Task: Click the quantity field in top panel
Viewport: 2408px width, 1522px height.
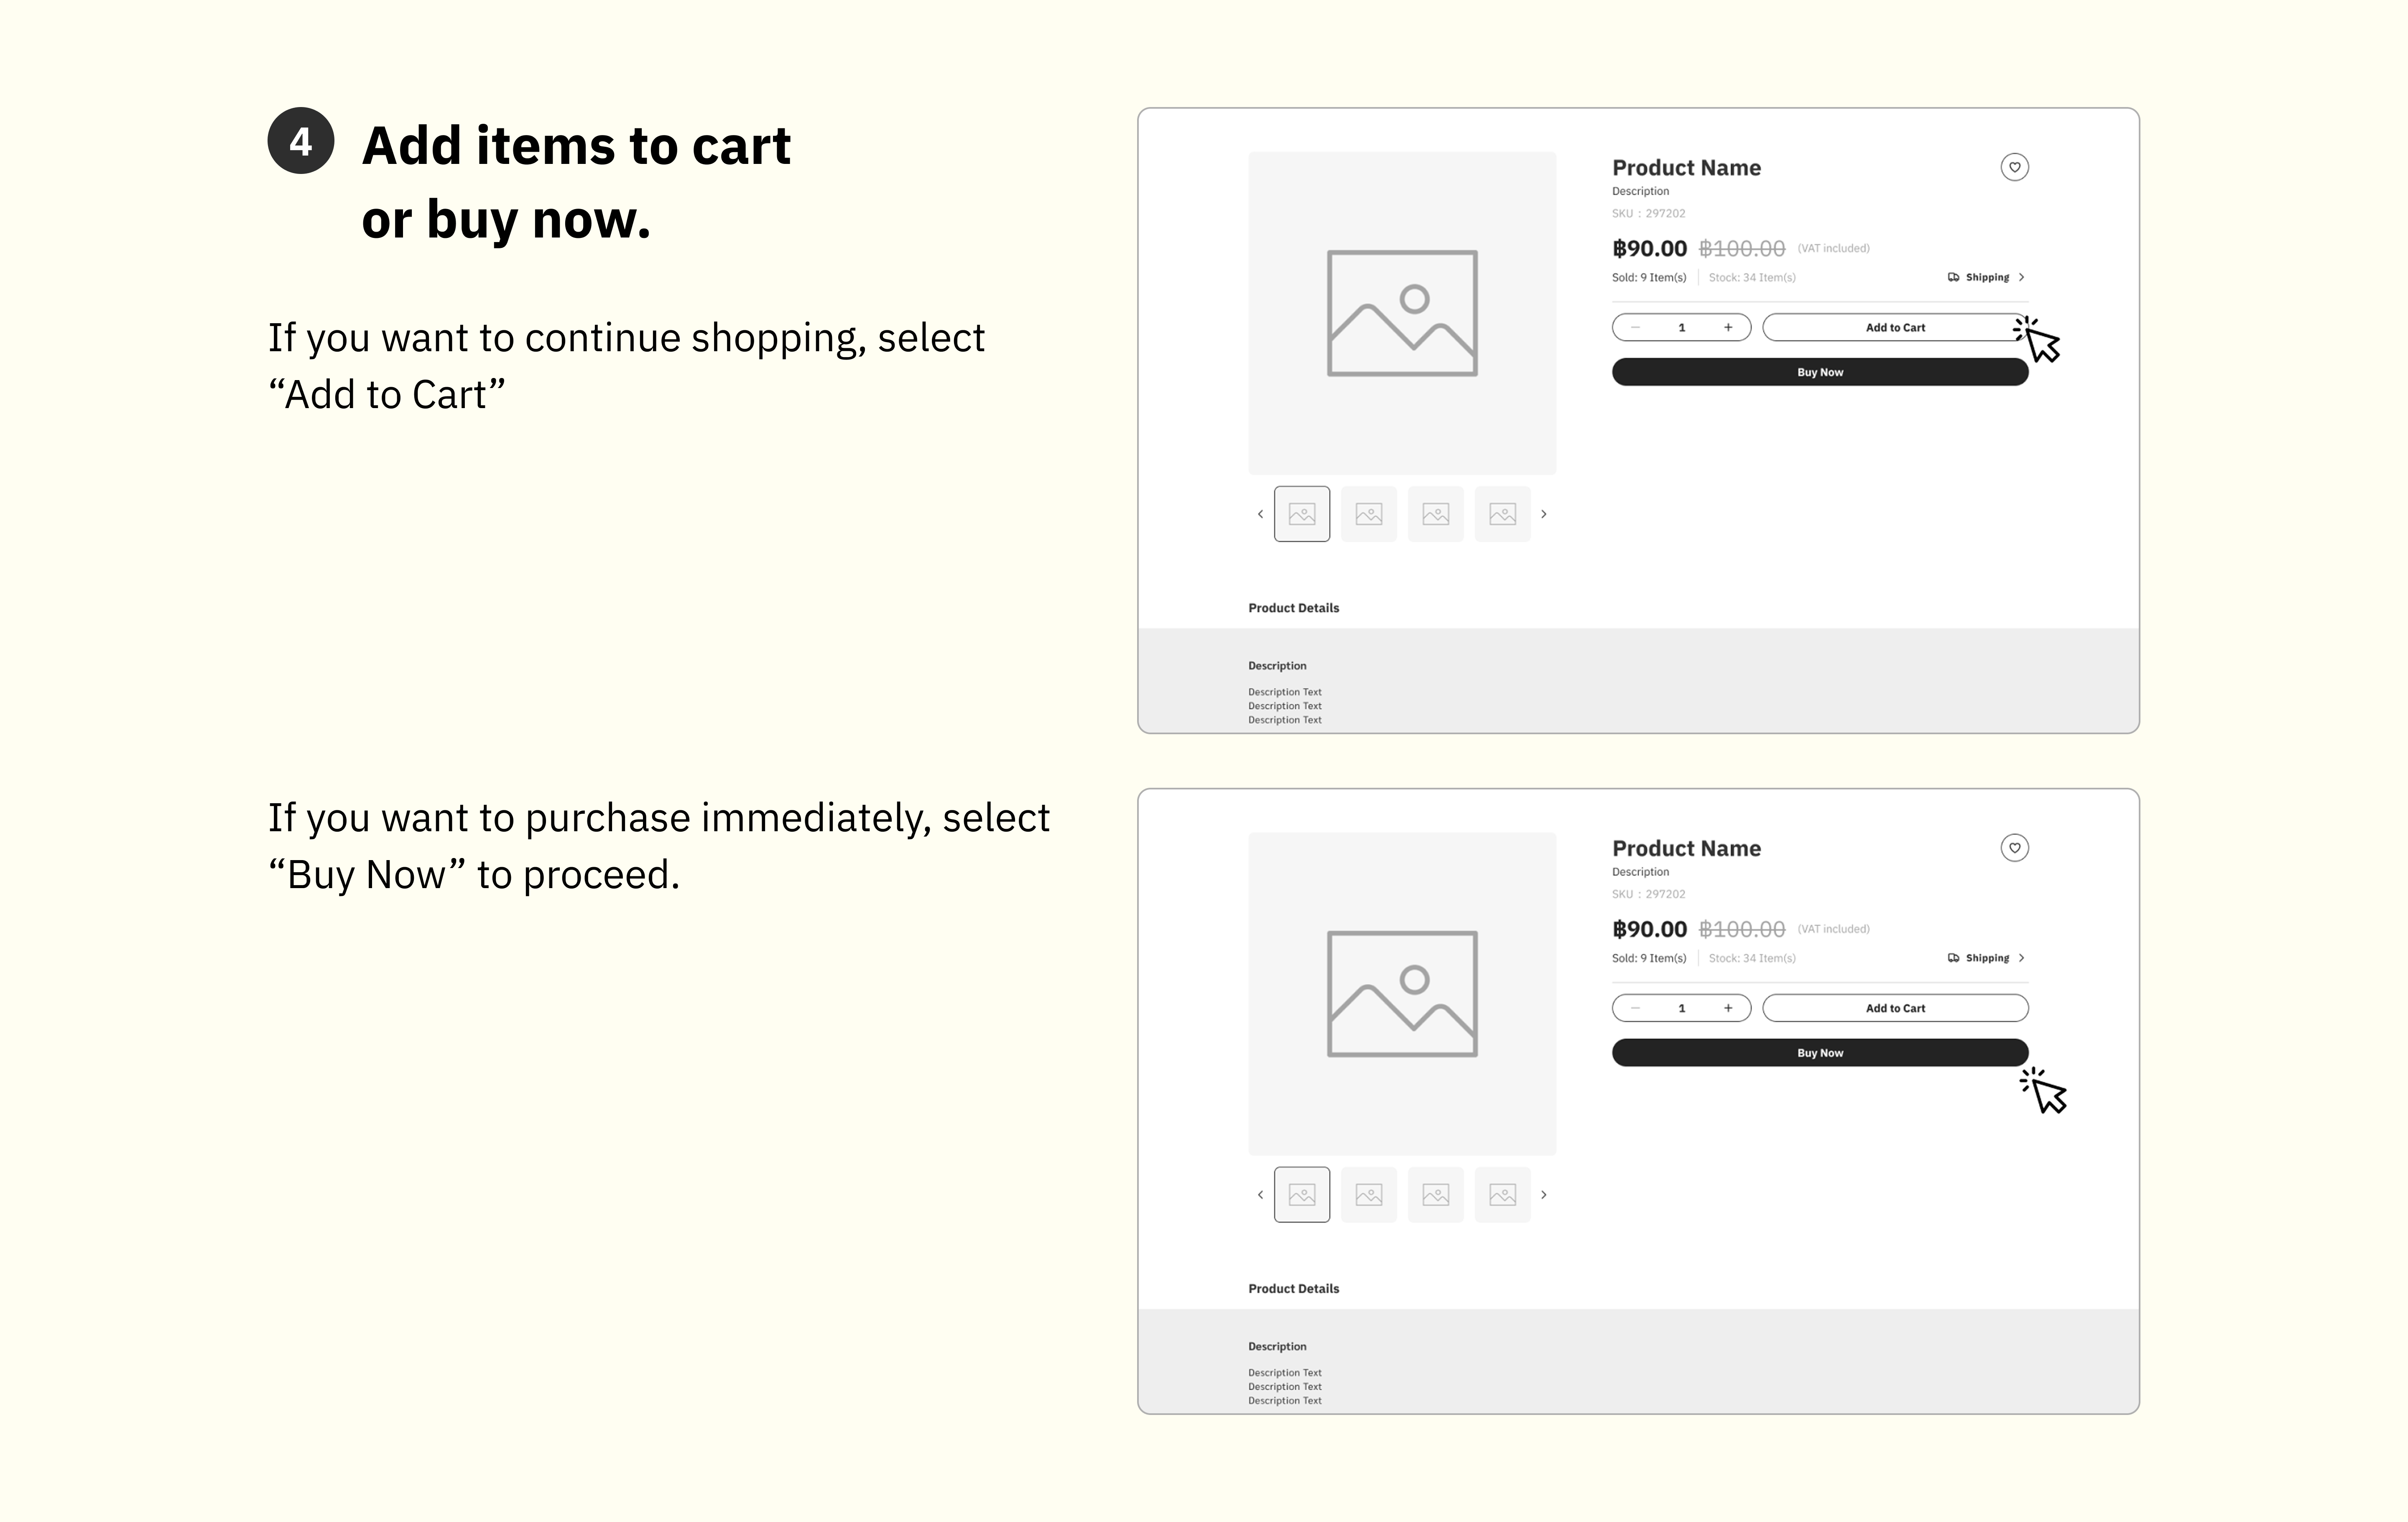Action: [1682, 327]
